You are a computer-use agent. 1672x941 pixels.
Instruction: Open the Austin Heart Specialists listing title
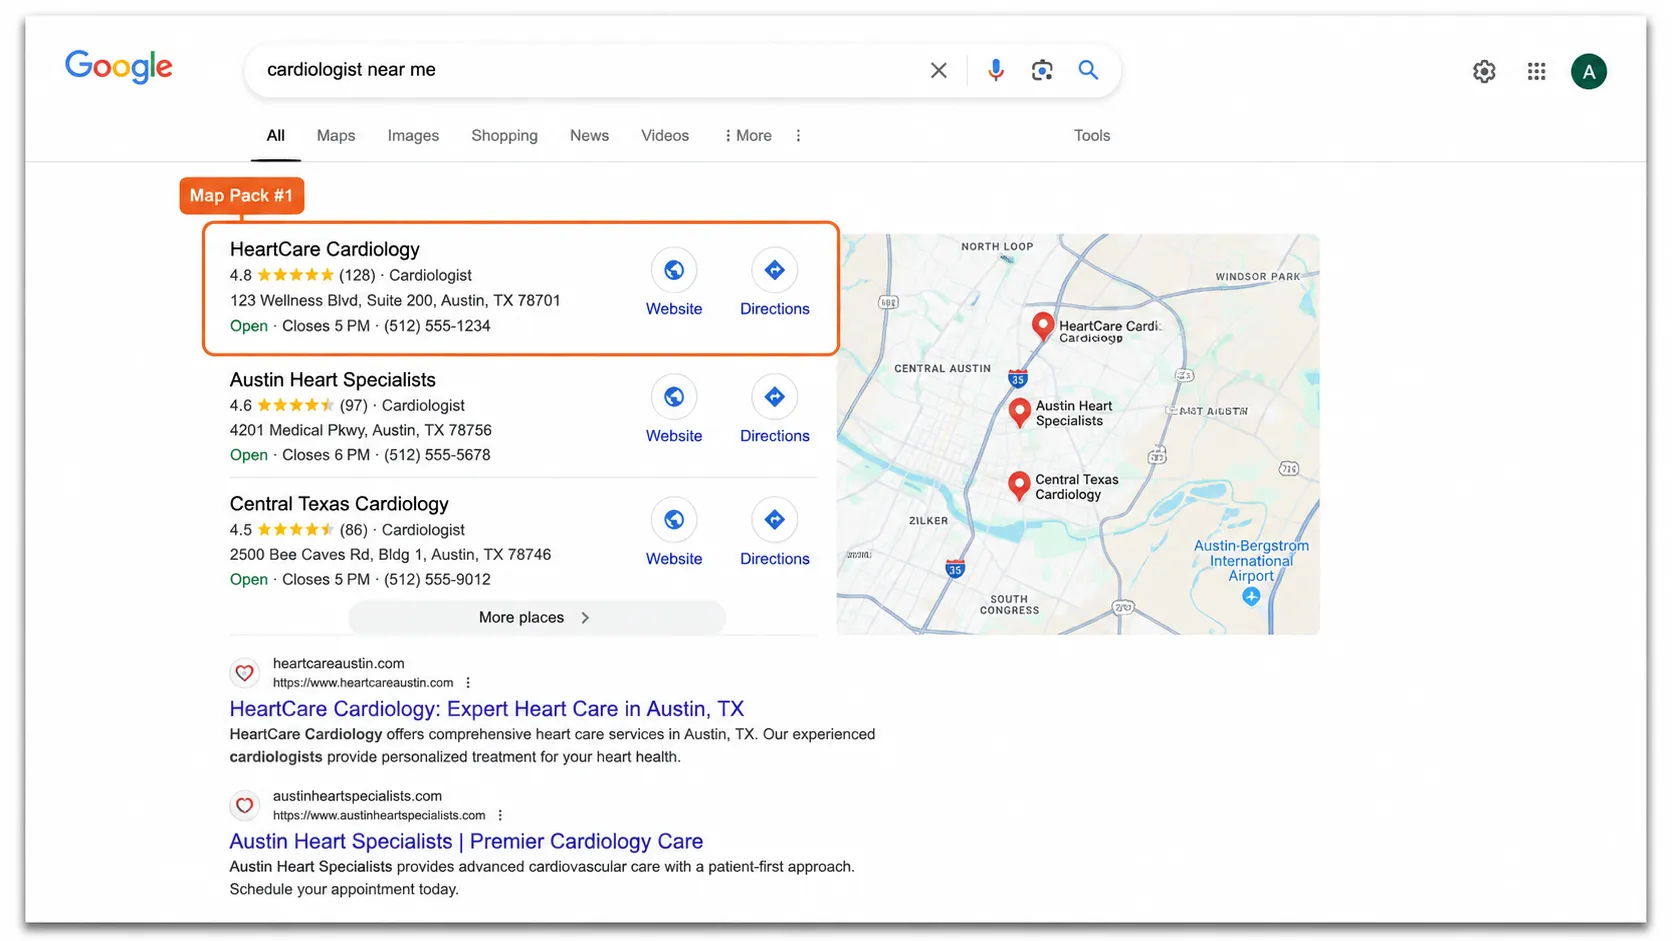coord(332,380)
